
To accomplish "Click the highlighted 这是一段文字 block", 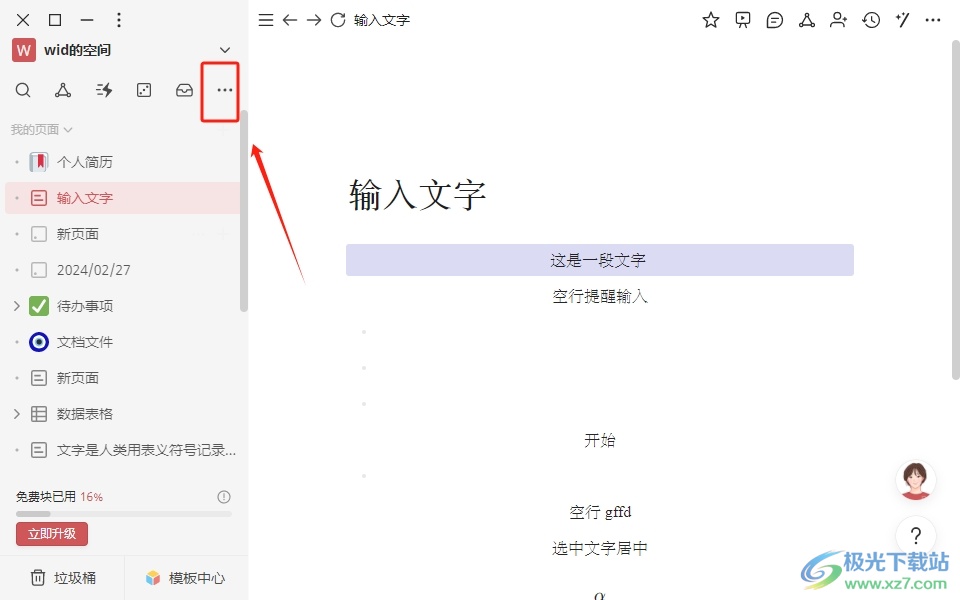I will click(599, 260).
